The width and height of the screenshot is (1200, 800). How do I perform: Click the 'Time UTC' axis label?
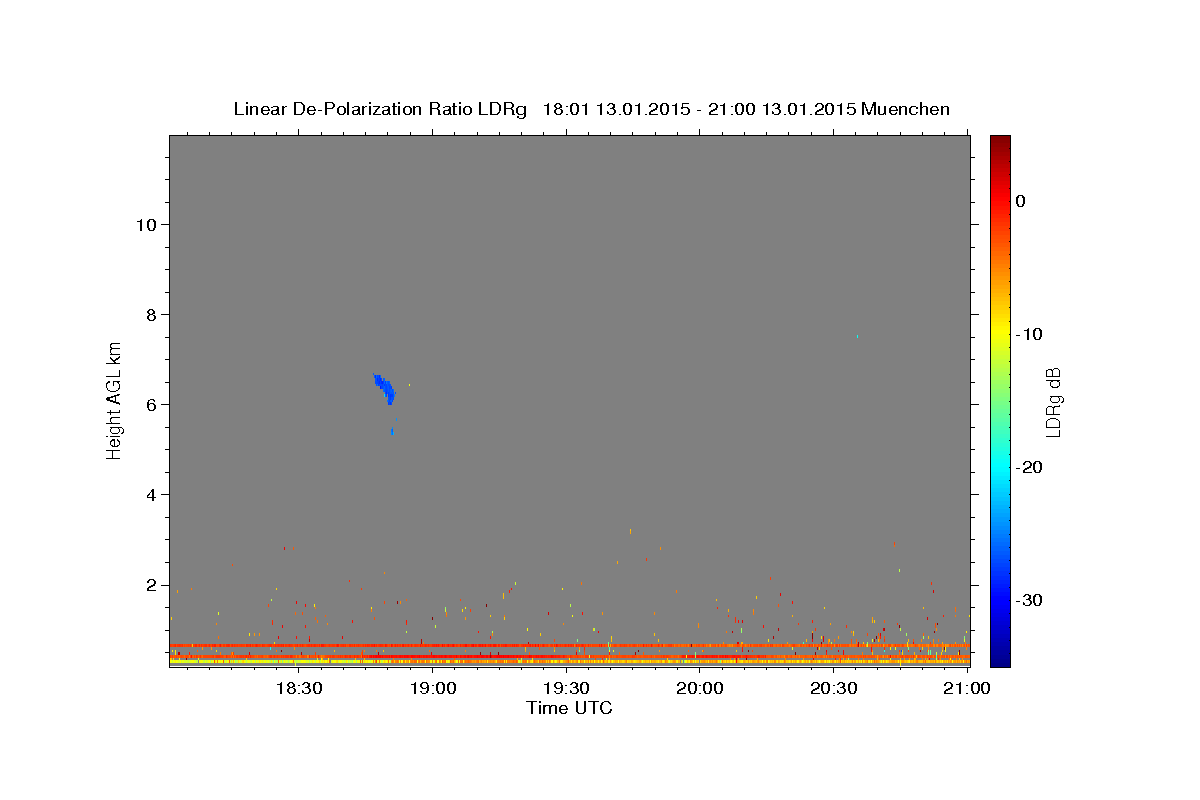click(569, 708)
